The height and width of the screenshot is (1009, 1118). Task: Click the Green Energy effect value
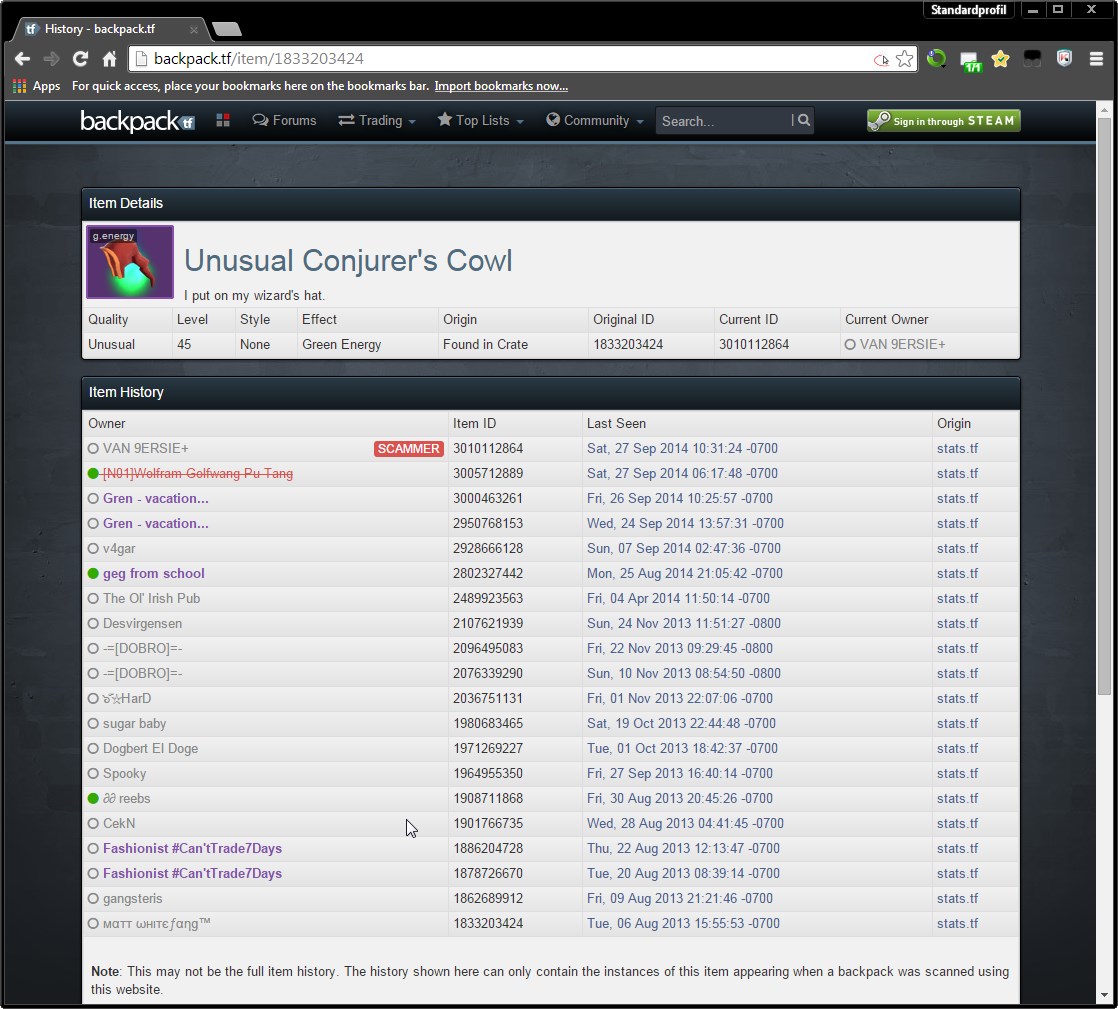click(x=342, y=344)
